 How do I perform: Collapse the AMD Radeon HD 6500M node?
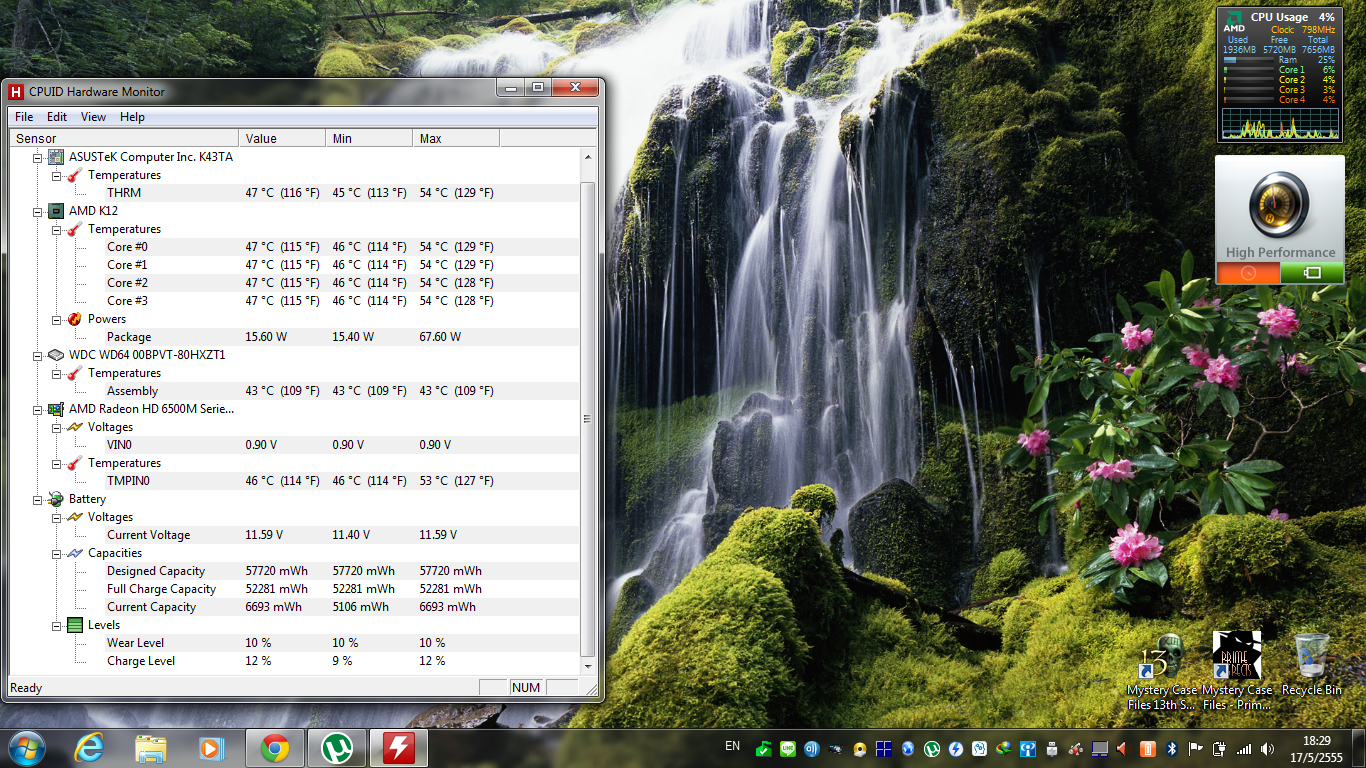[x=38, y=409]
